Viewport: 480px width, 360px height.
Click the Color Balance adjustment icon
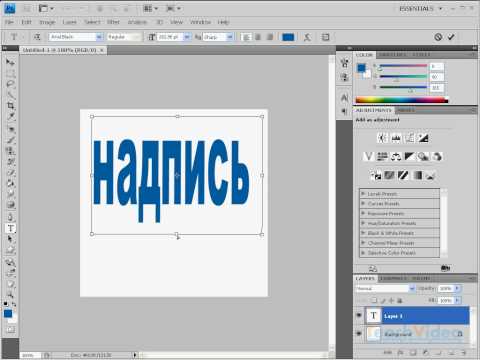point(396,156)
